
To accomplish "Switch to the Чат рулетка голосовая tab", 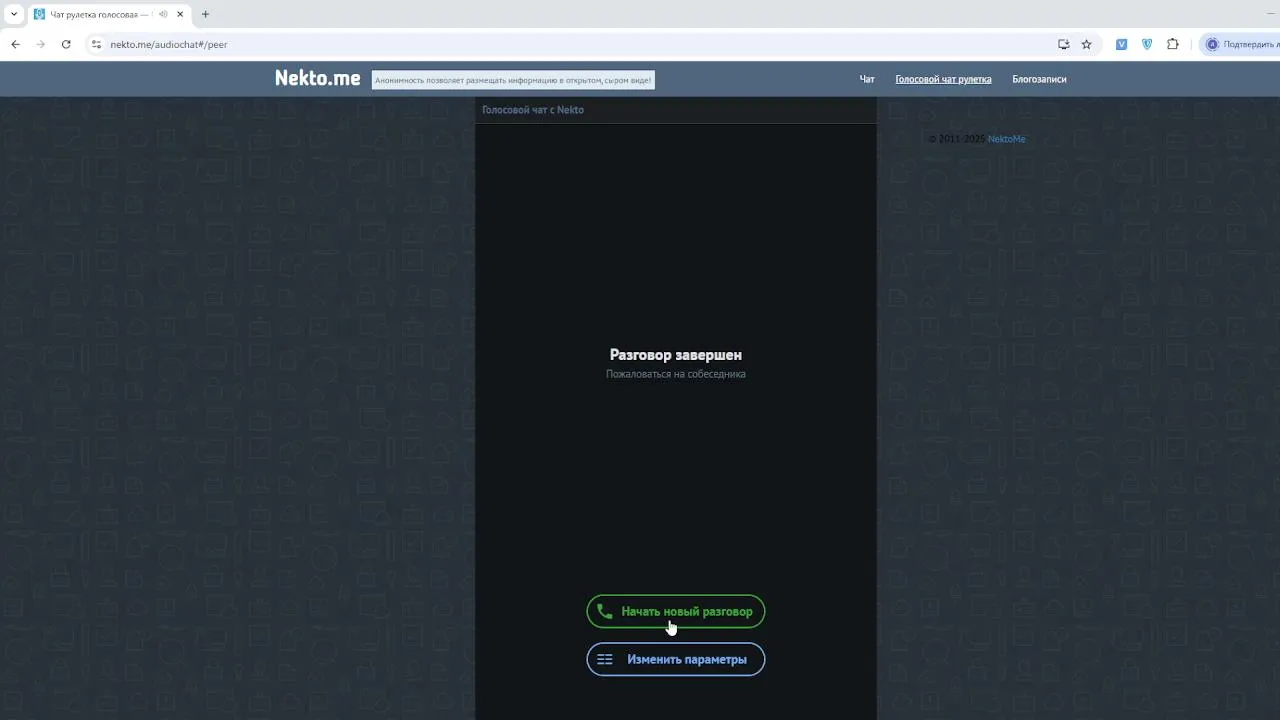I will pyautogui.click(x=108, y=14).
